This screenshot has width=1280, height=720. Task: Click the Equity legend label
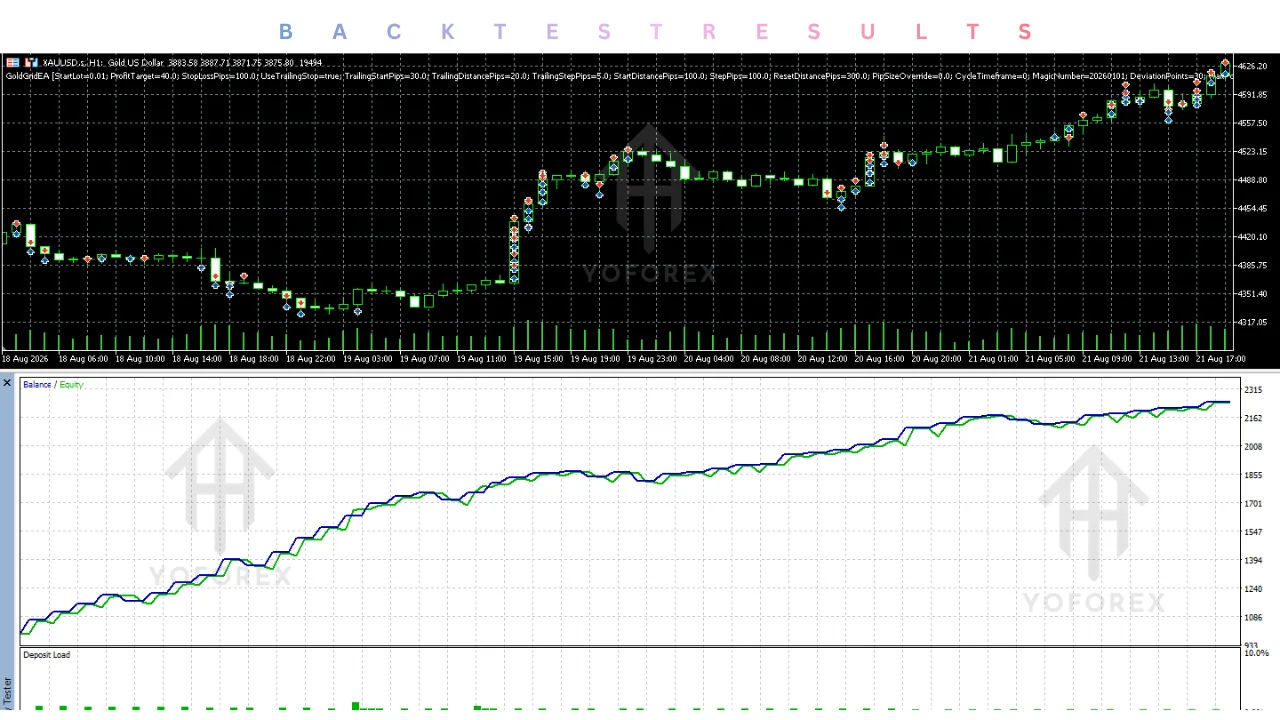coord(71,385)
